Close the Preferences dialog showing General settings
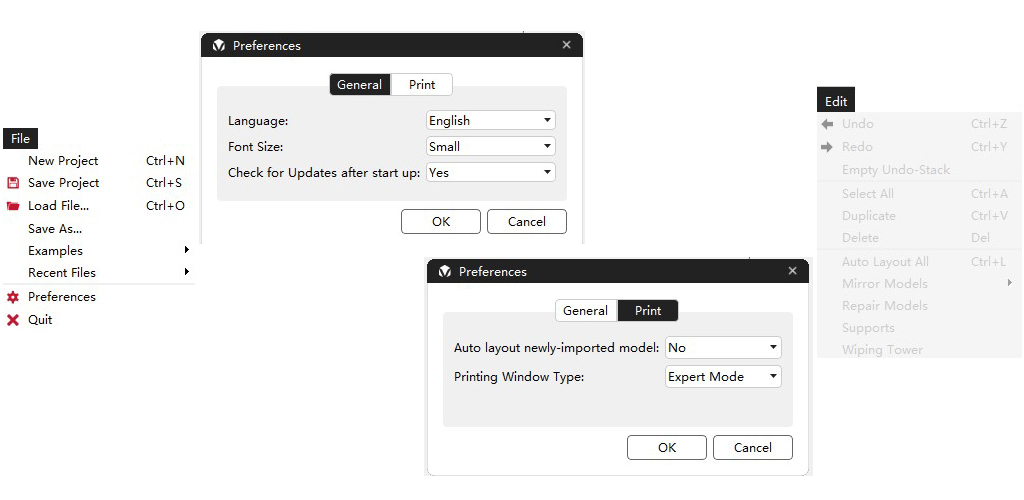This screenshot has height=500, width=1024. click(567, 45)
